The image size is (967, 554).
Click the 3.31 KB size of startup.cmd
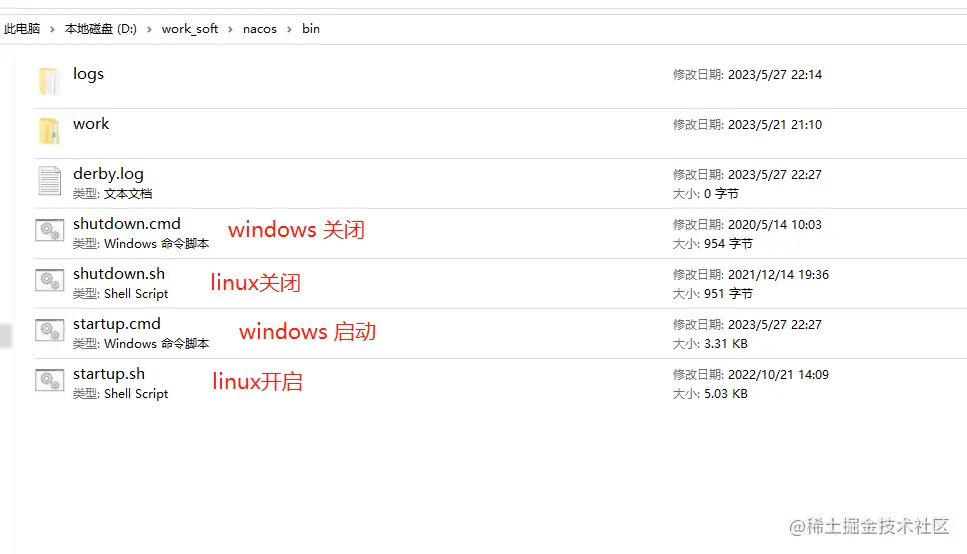coord(726,344)
